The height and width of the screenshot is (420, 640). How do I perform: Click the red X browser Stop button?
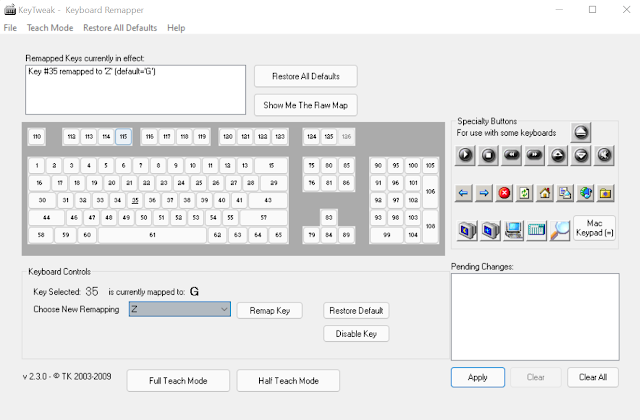click(x=504, y=193)
